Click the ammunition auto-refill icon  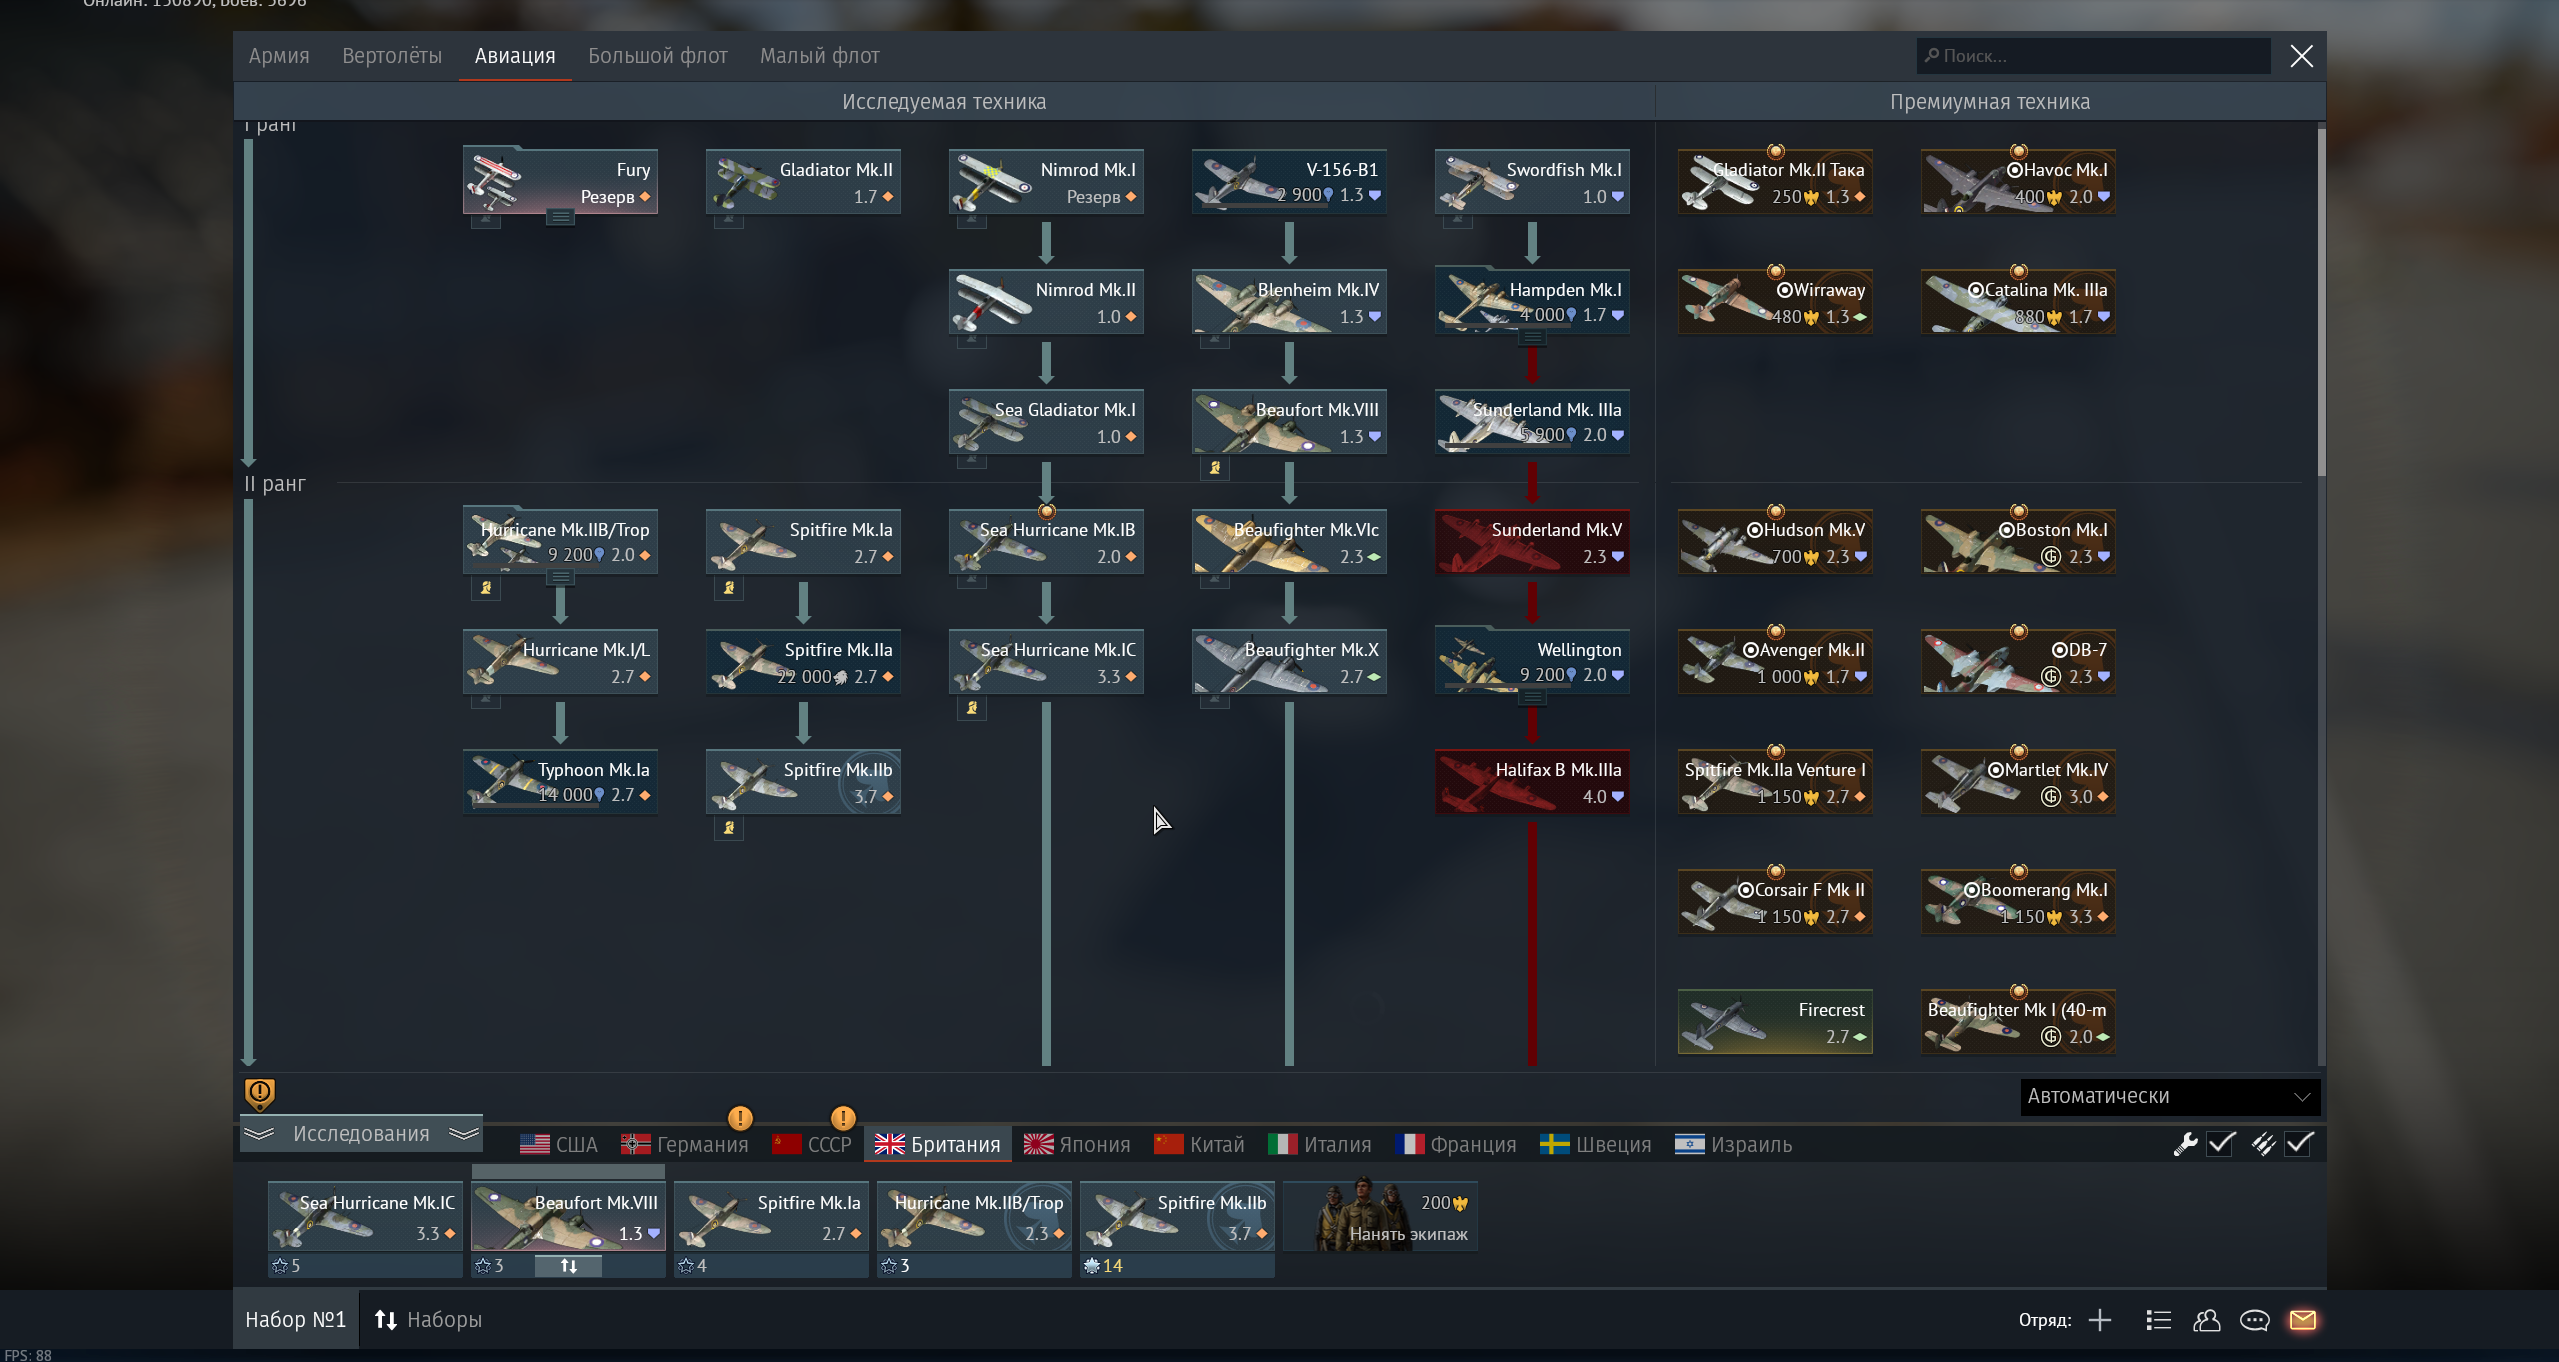(x=2263, y=1144)
